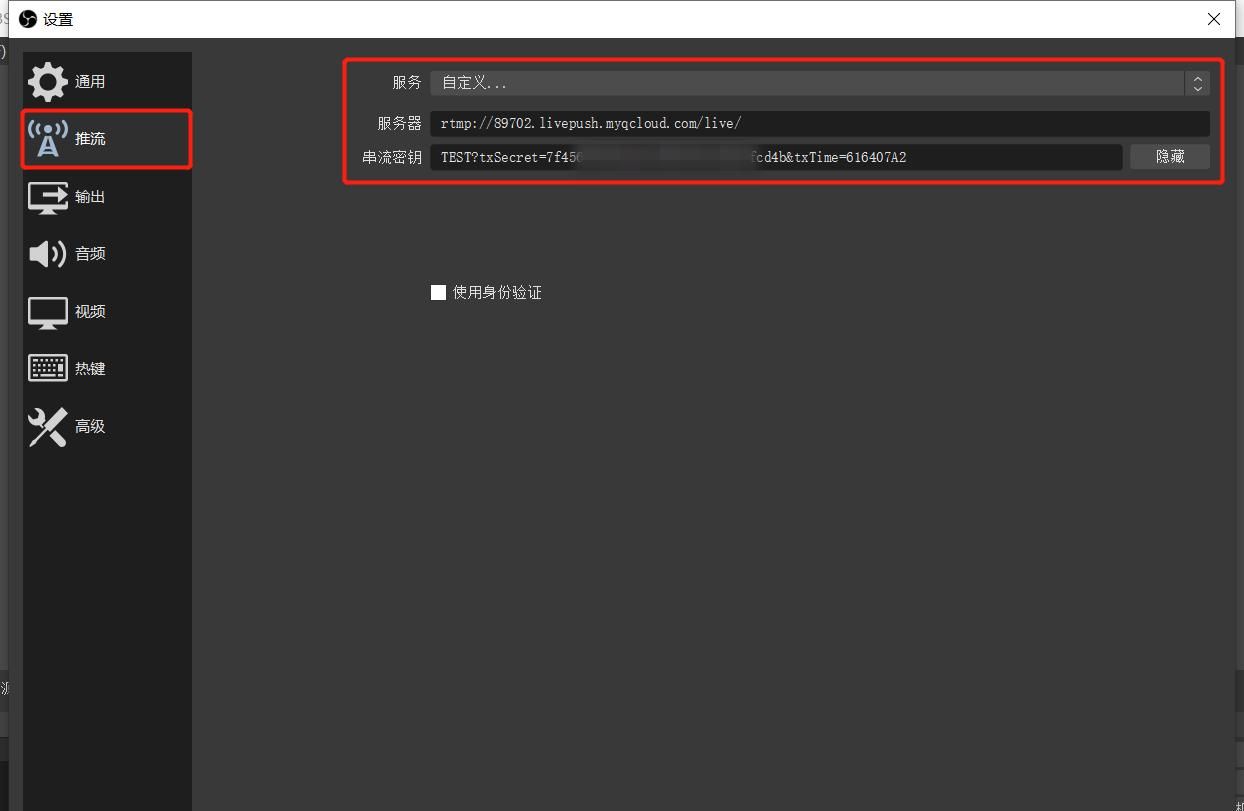Viewport: 1244px width, 811px height.
Task: Click the 服务 dropdown arrow stepper
Action: (x=1197, y=83)
